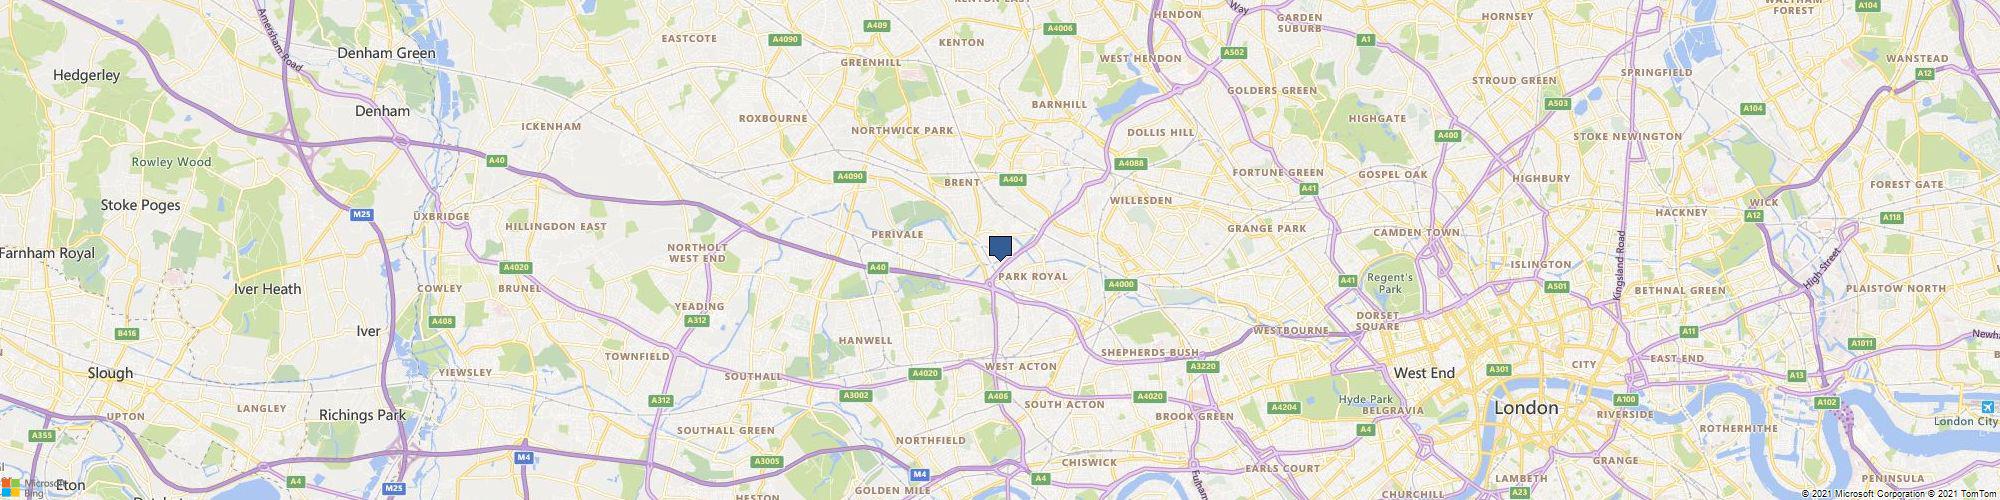Click the A4088 road shield
This screenshot has height=500, width=2000.
pos(1131,163)
